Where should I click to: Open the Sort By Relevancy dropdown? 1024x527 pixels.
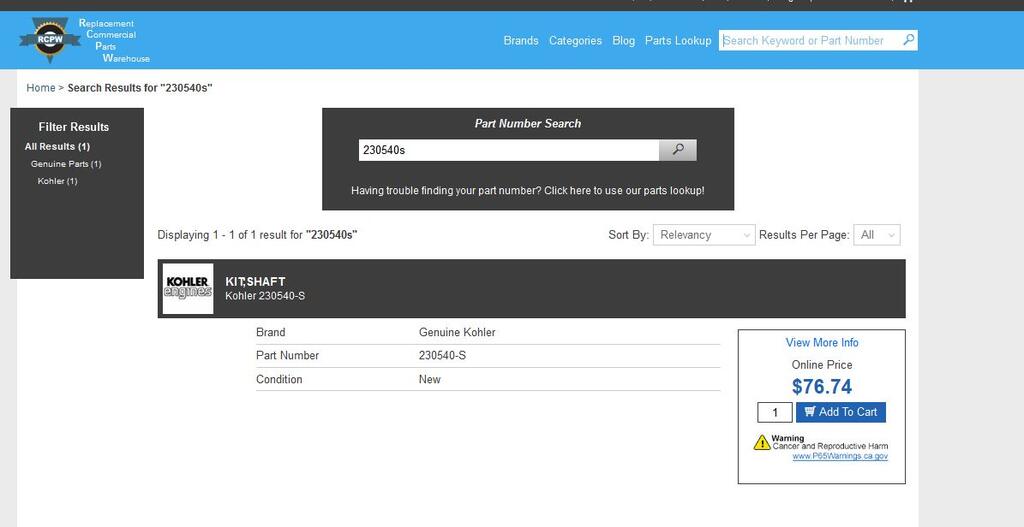pos(704,235)
